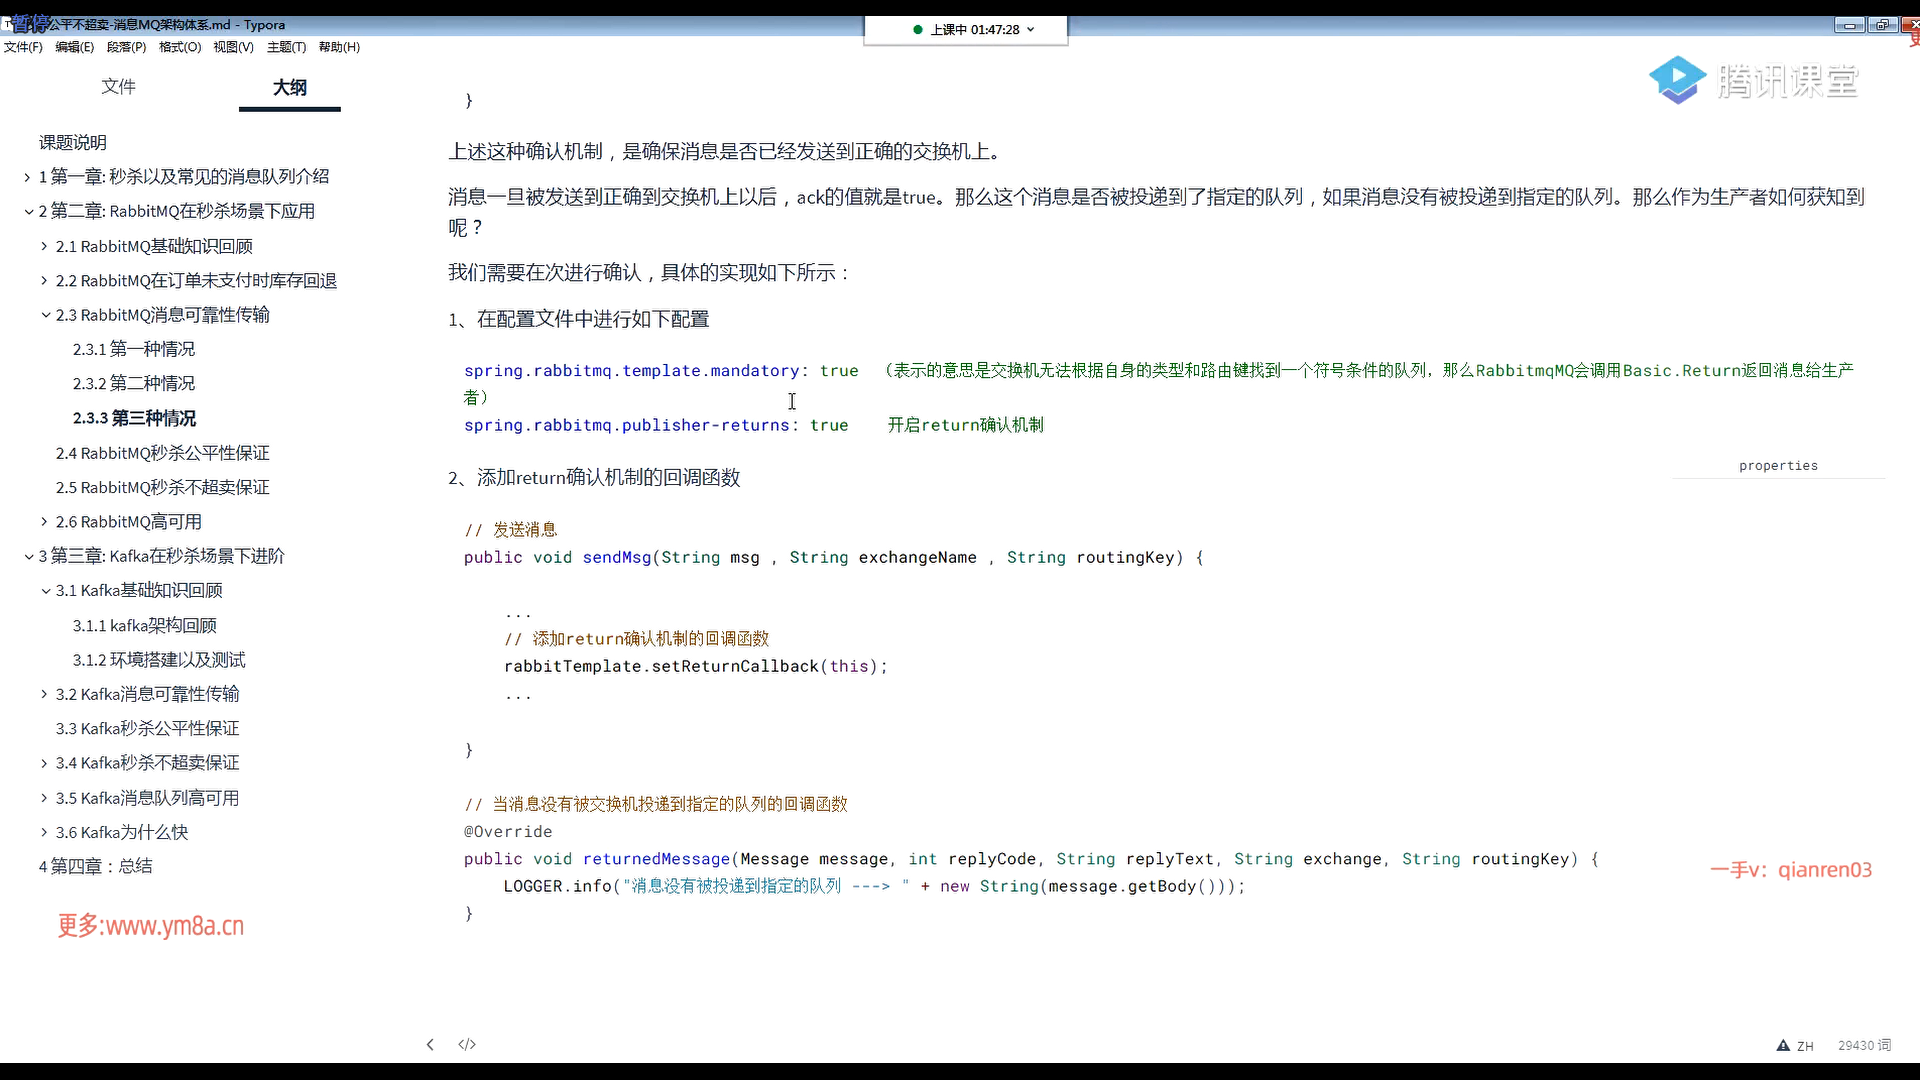Collapse 2.3 RabbitMQ消息可靠性传输 section
The image size is (1920, 1080).
click(45, 315)
